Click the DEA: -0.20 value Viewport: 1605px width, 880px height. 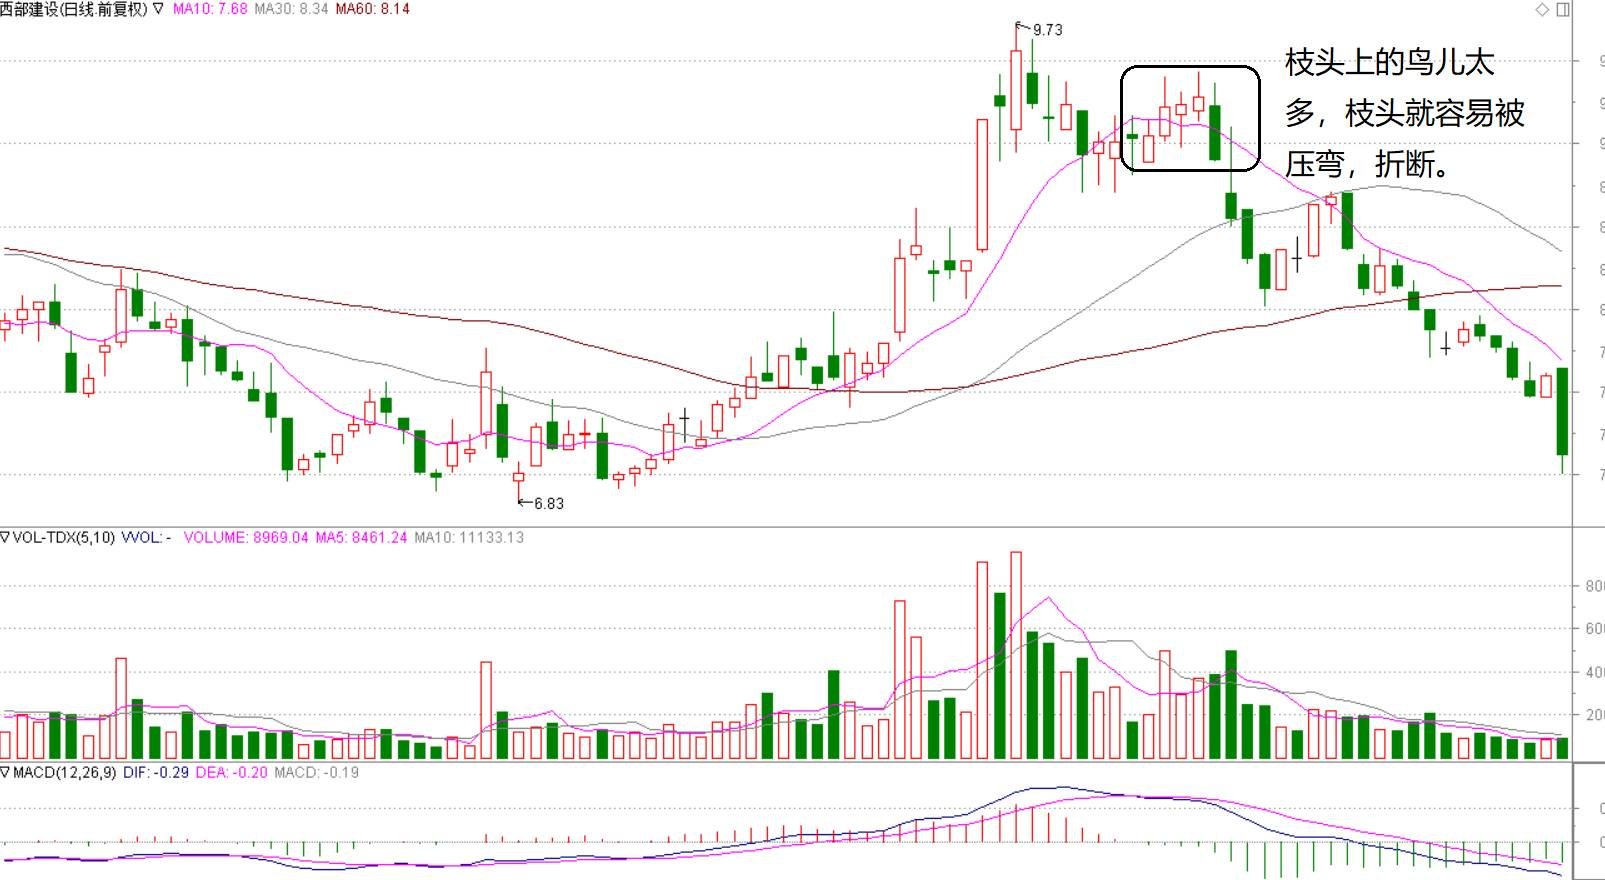pos(231,773)
